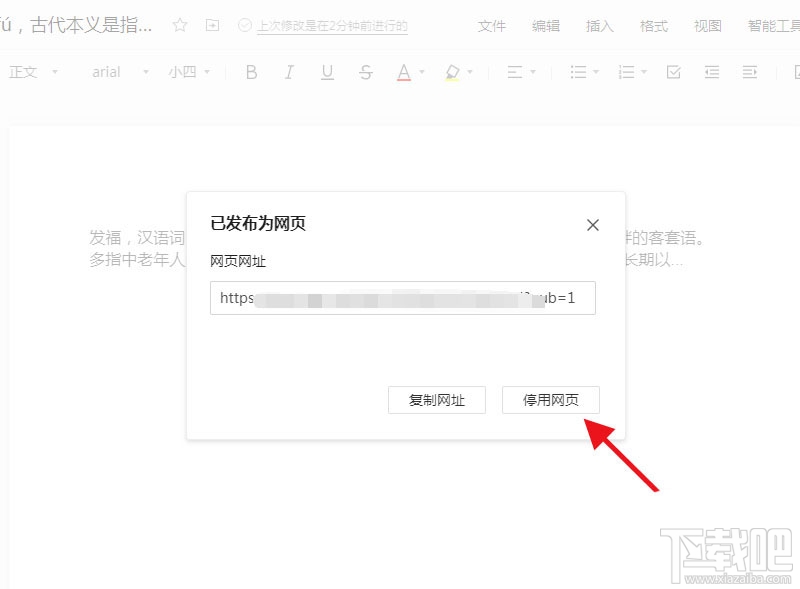Image resolution: width=800 pixels, height=589 pixels.
Task: Open the 格式 menu
Action: tap(653, 27)
